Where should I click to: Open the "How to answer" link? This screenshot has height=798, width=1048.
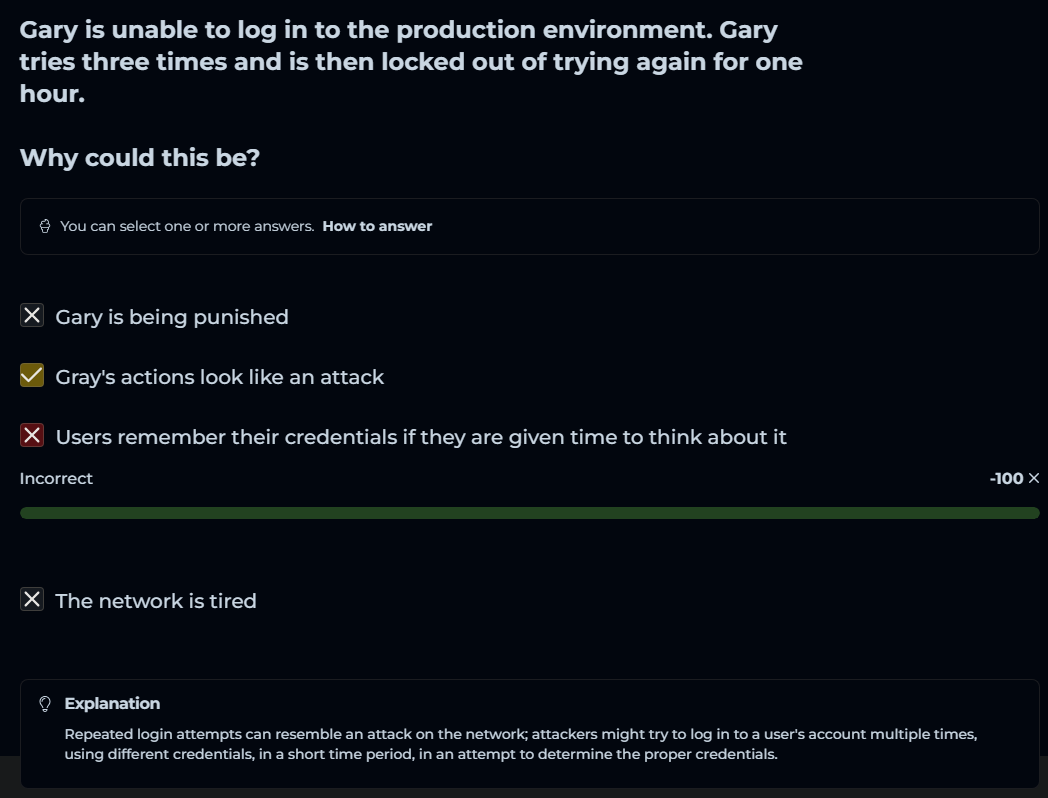coord(377,226)
